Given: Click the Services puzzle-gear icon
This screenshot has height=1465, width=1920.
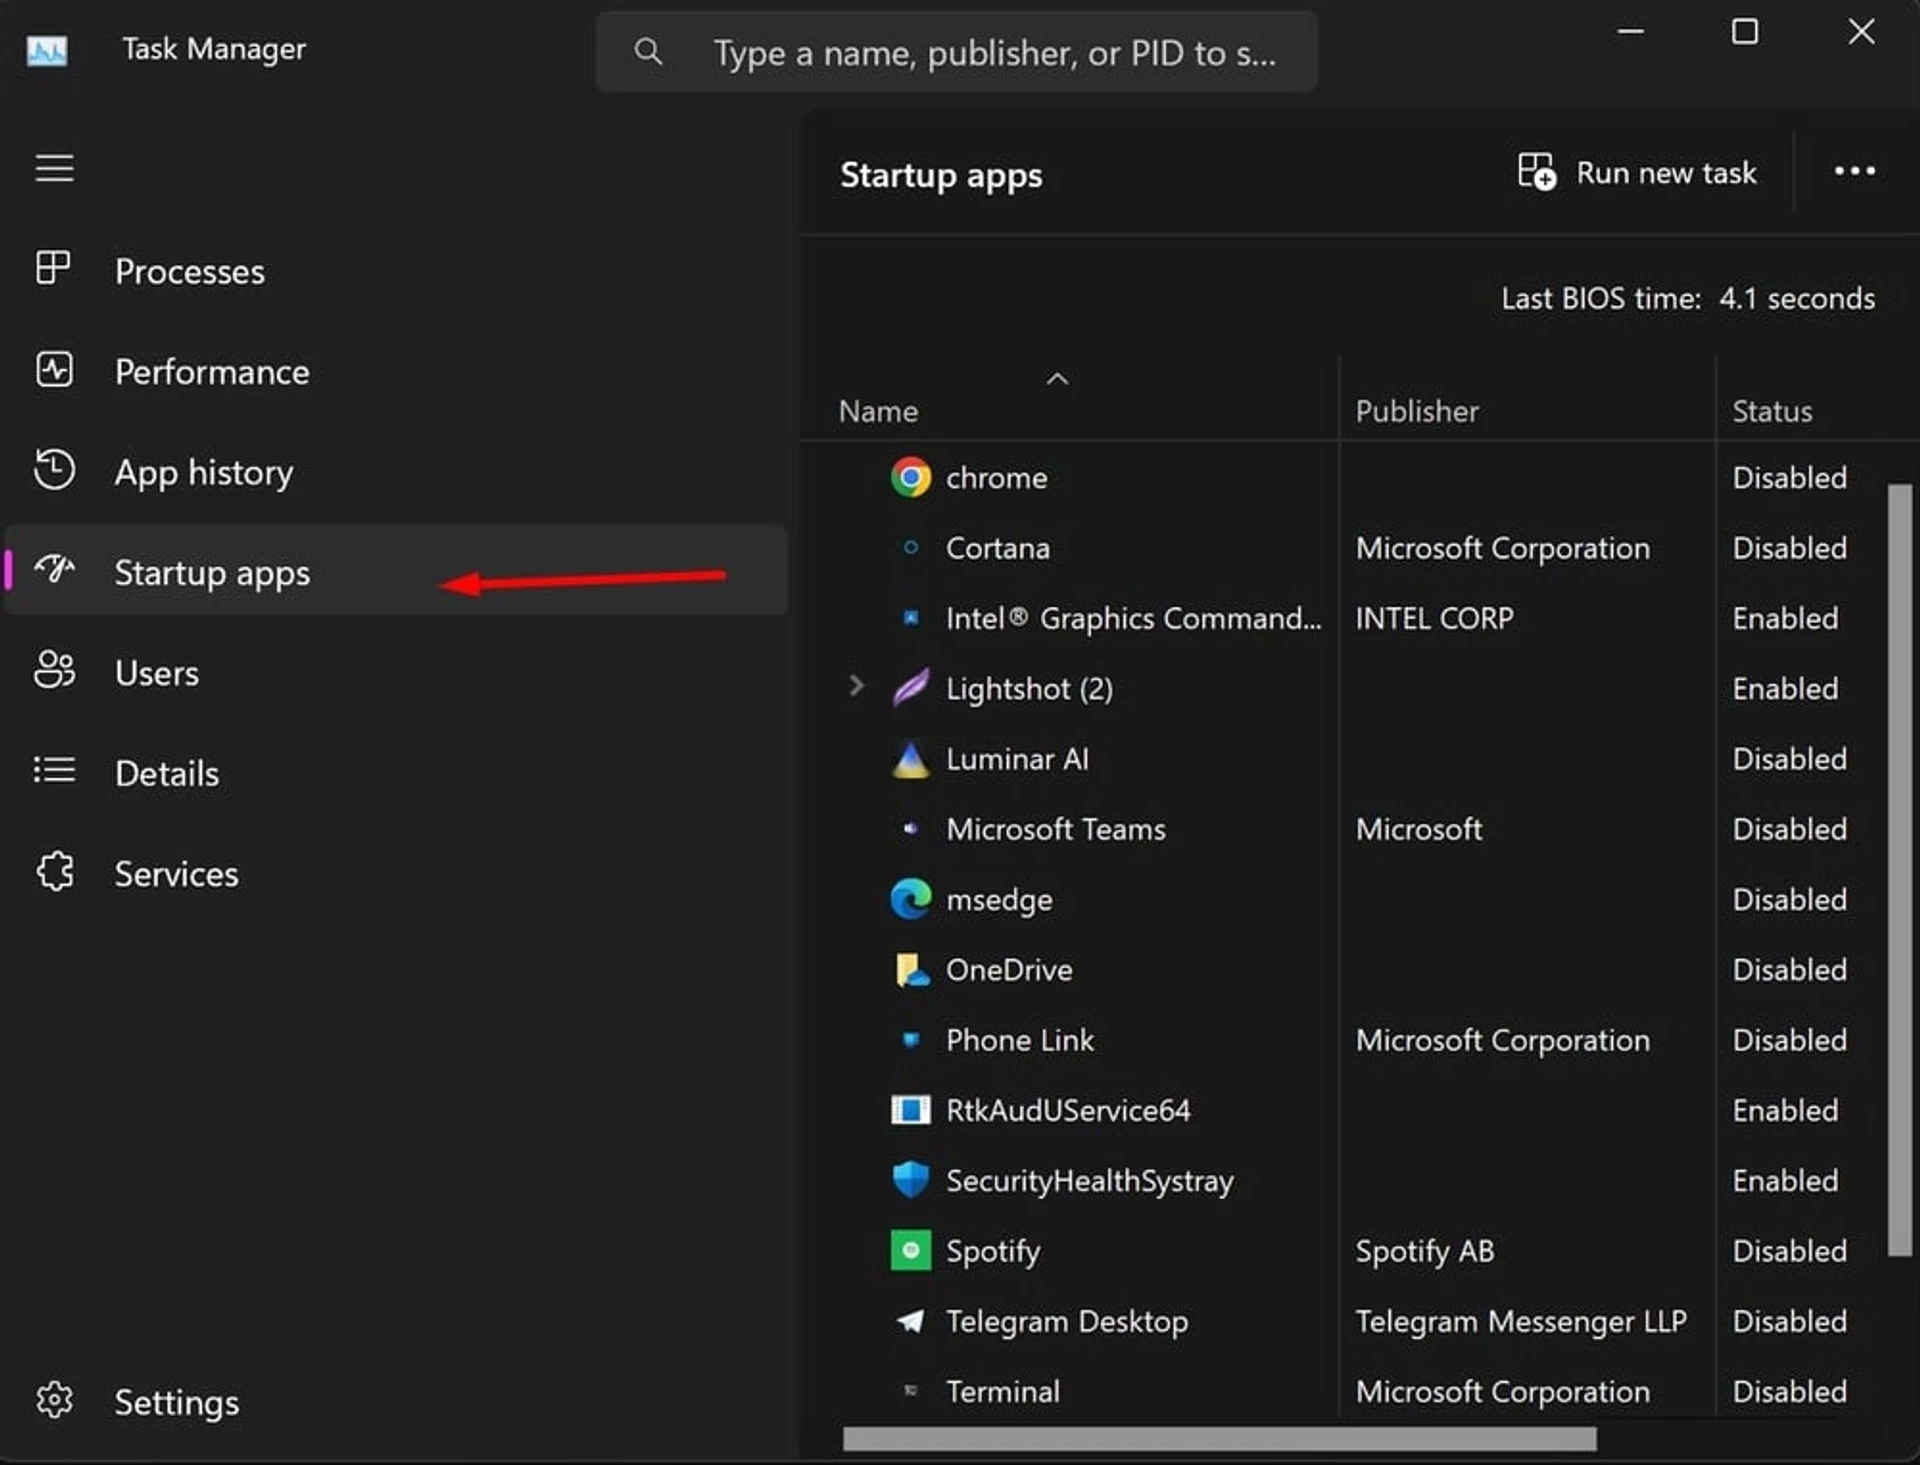Looking at the screenshot, I should 54,871.
